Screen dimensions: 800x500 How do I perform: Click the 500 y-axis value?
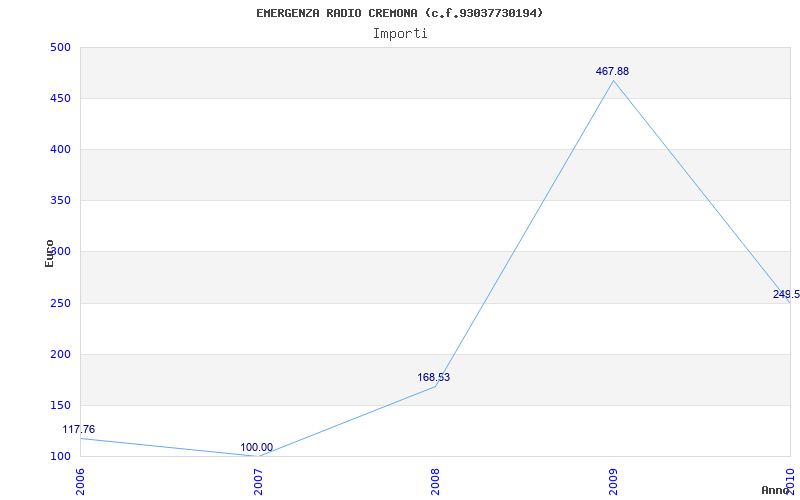pos(60,47)
